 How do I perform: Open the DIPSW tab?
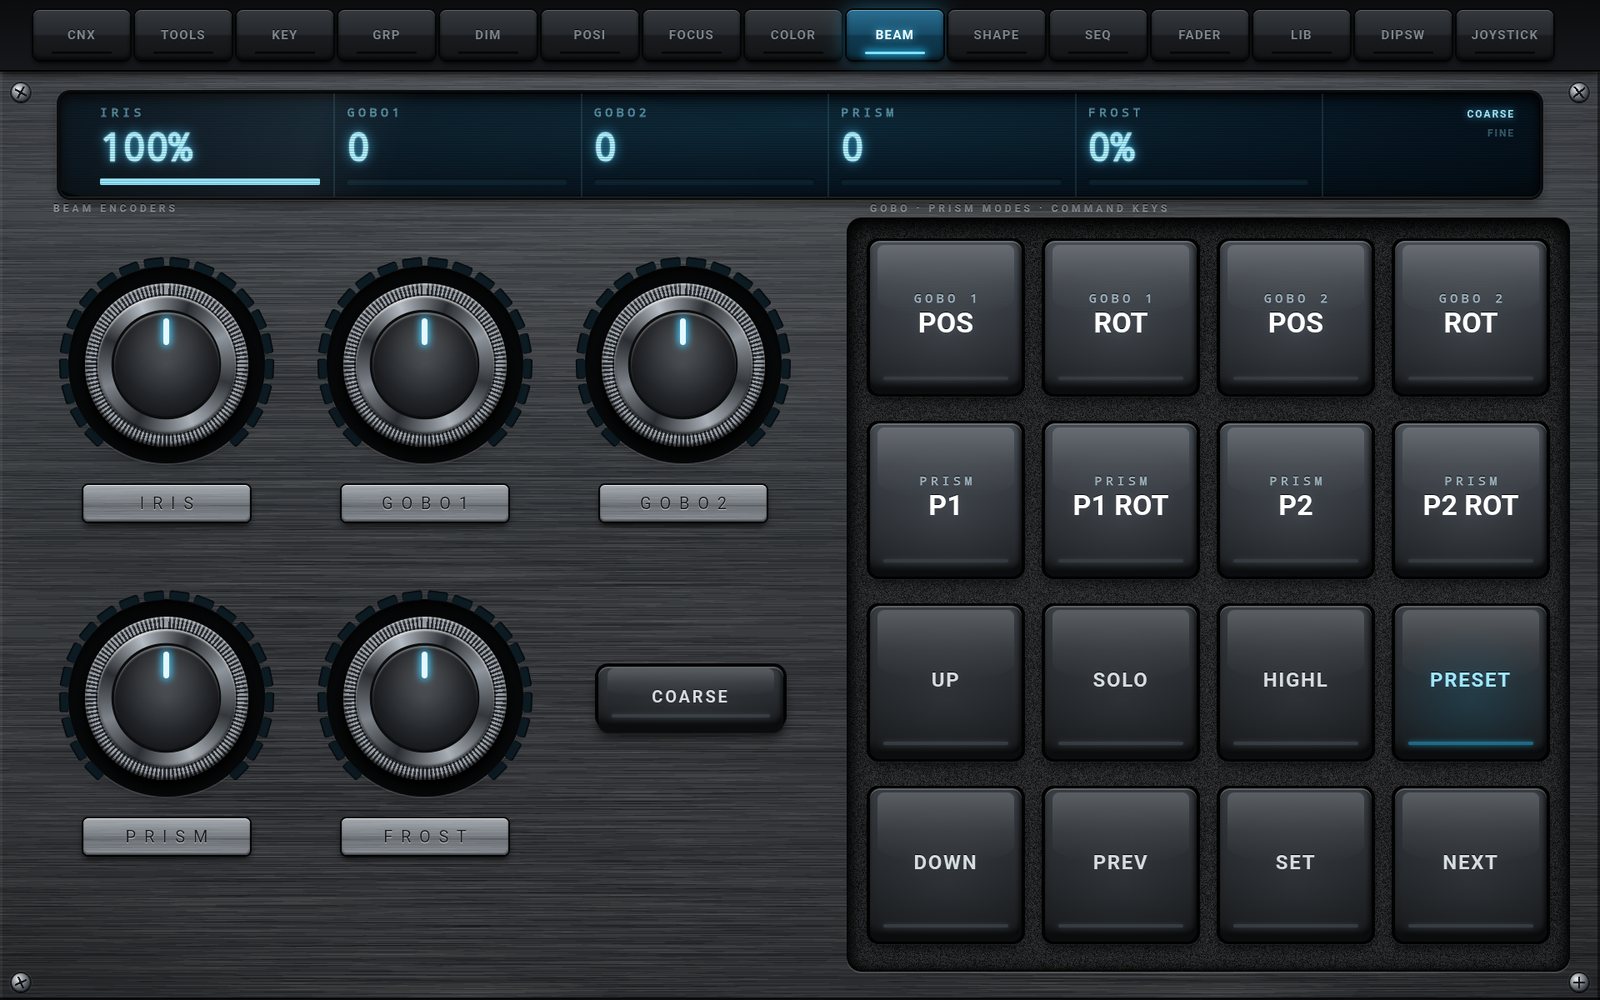[1403, 35]
